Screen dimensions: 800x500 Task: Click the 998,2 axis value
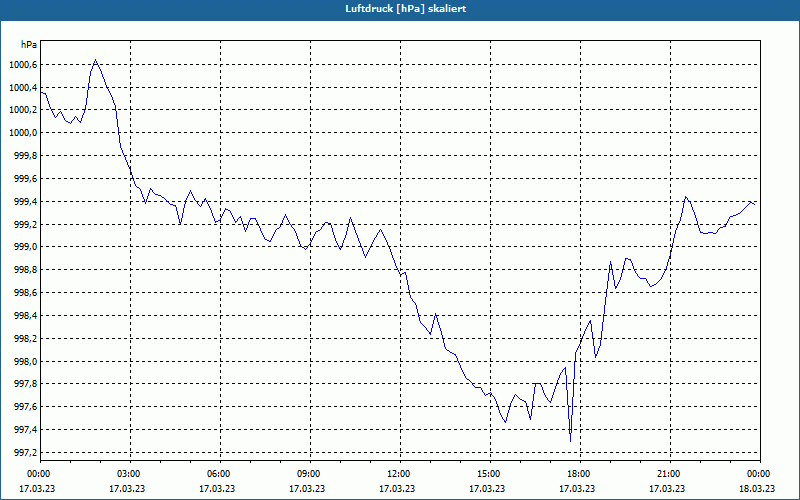click(26, 339)
